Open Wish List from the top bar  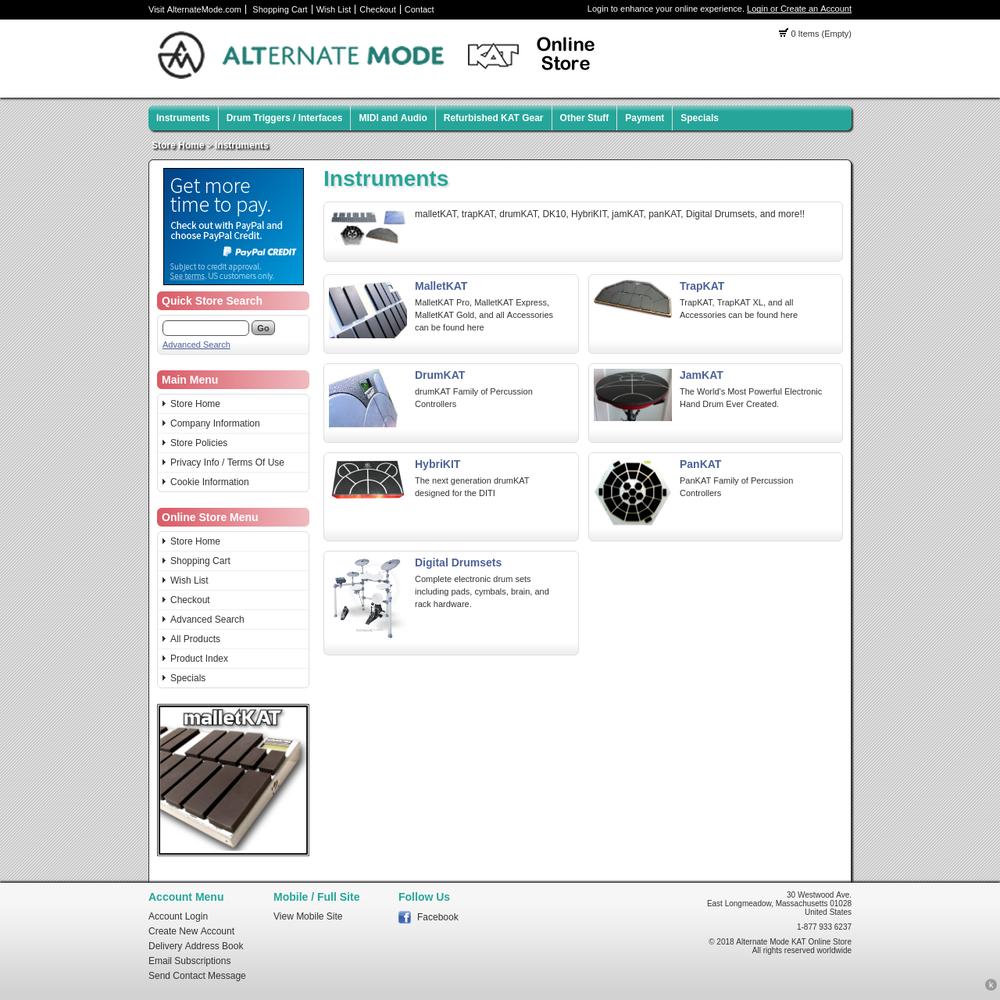tap(334, 10)
